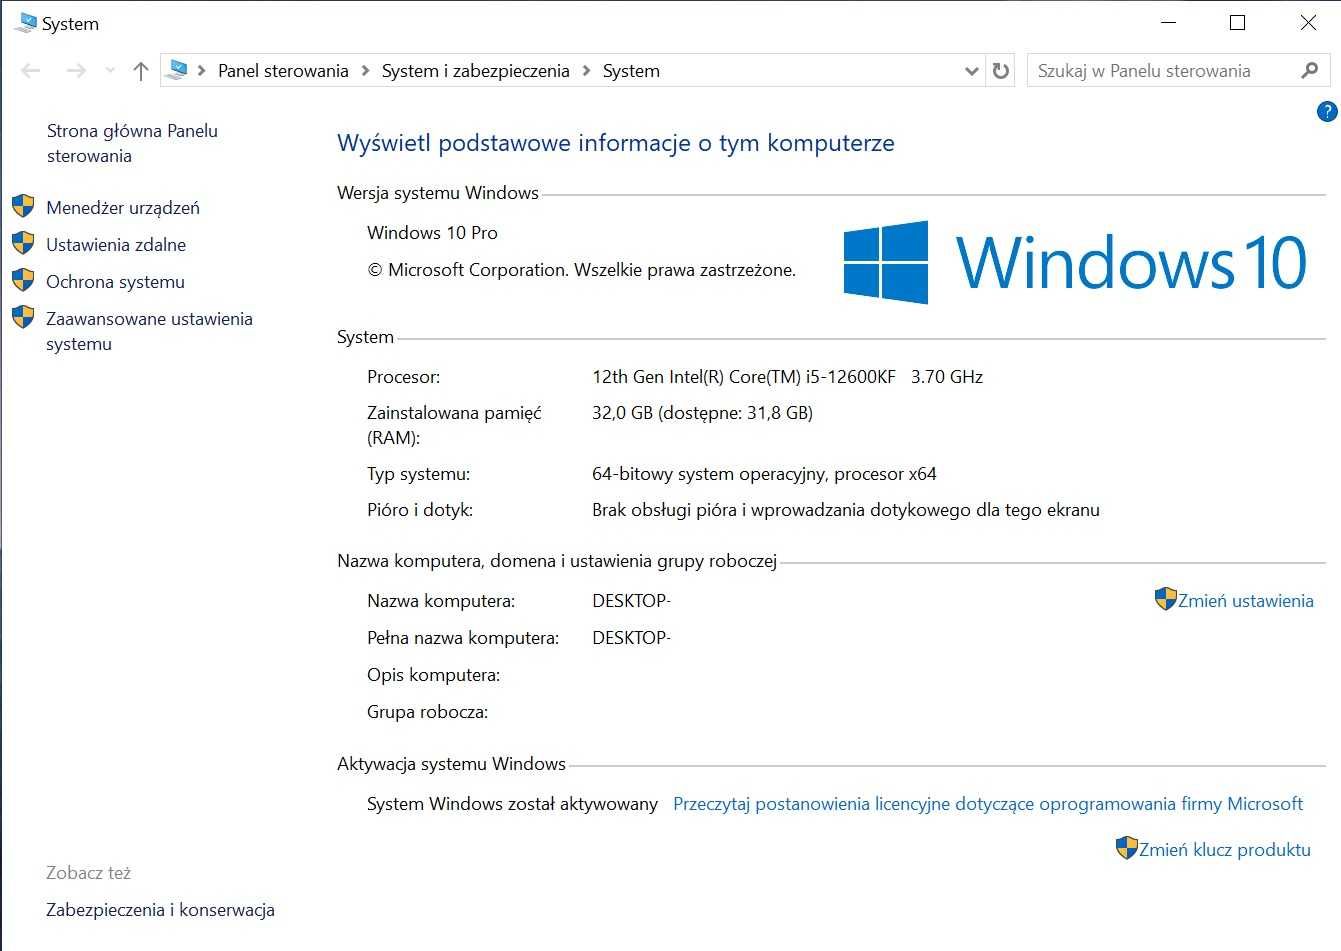The width and height of the screenshot is (1341, 951).
Task: Select Windows 10 Pro edition text
Action: coord(432,233)
